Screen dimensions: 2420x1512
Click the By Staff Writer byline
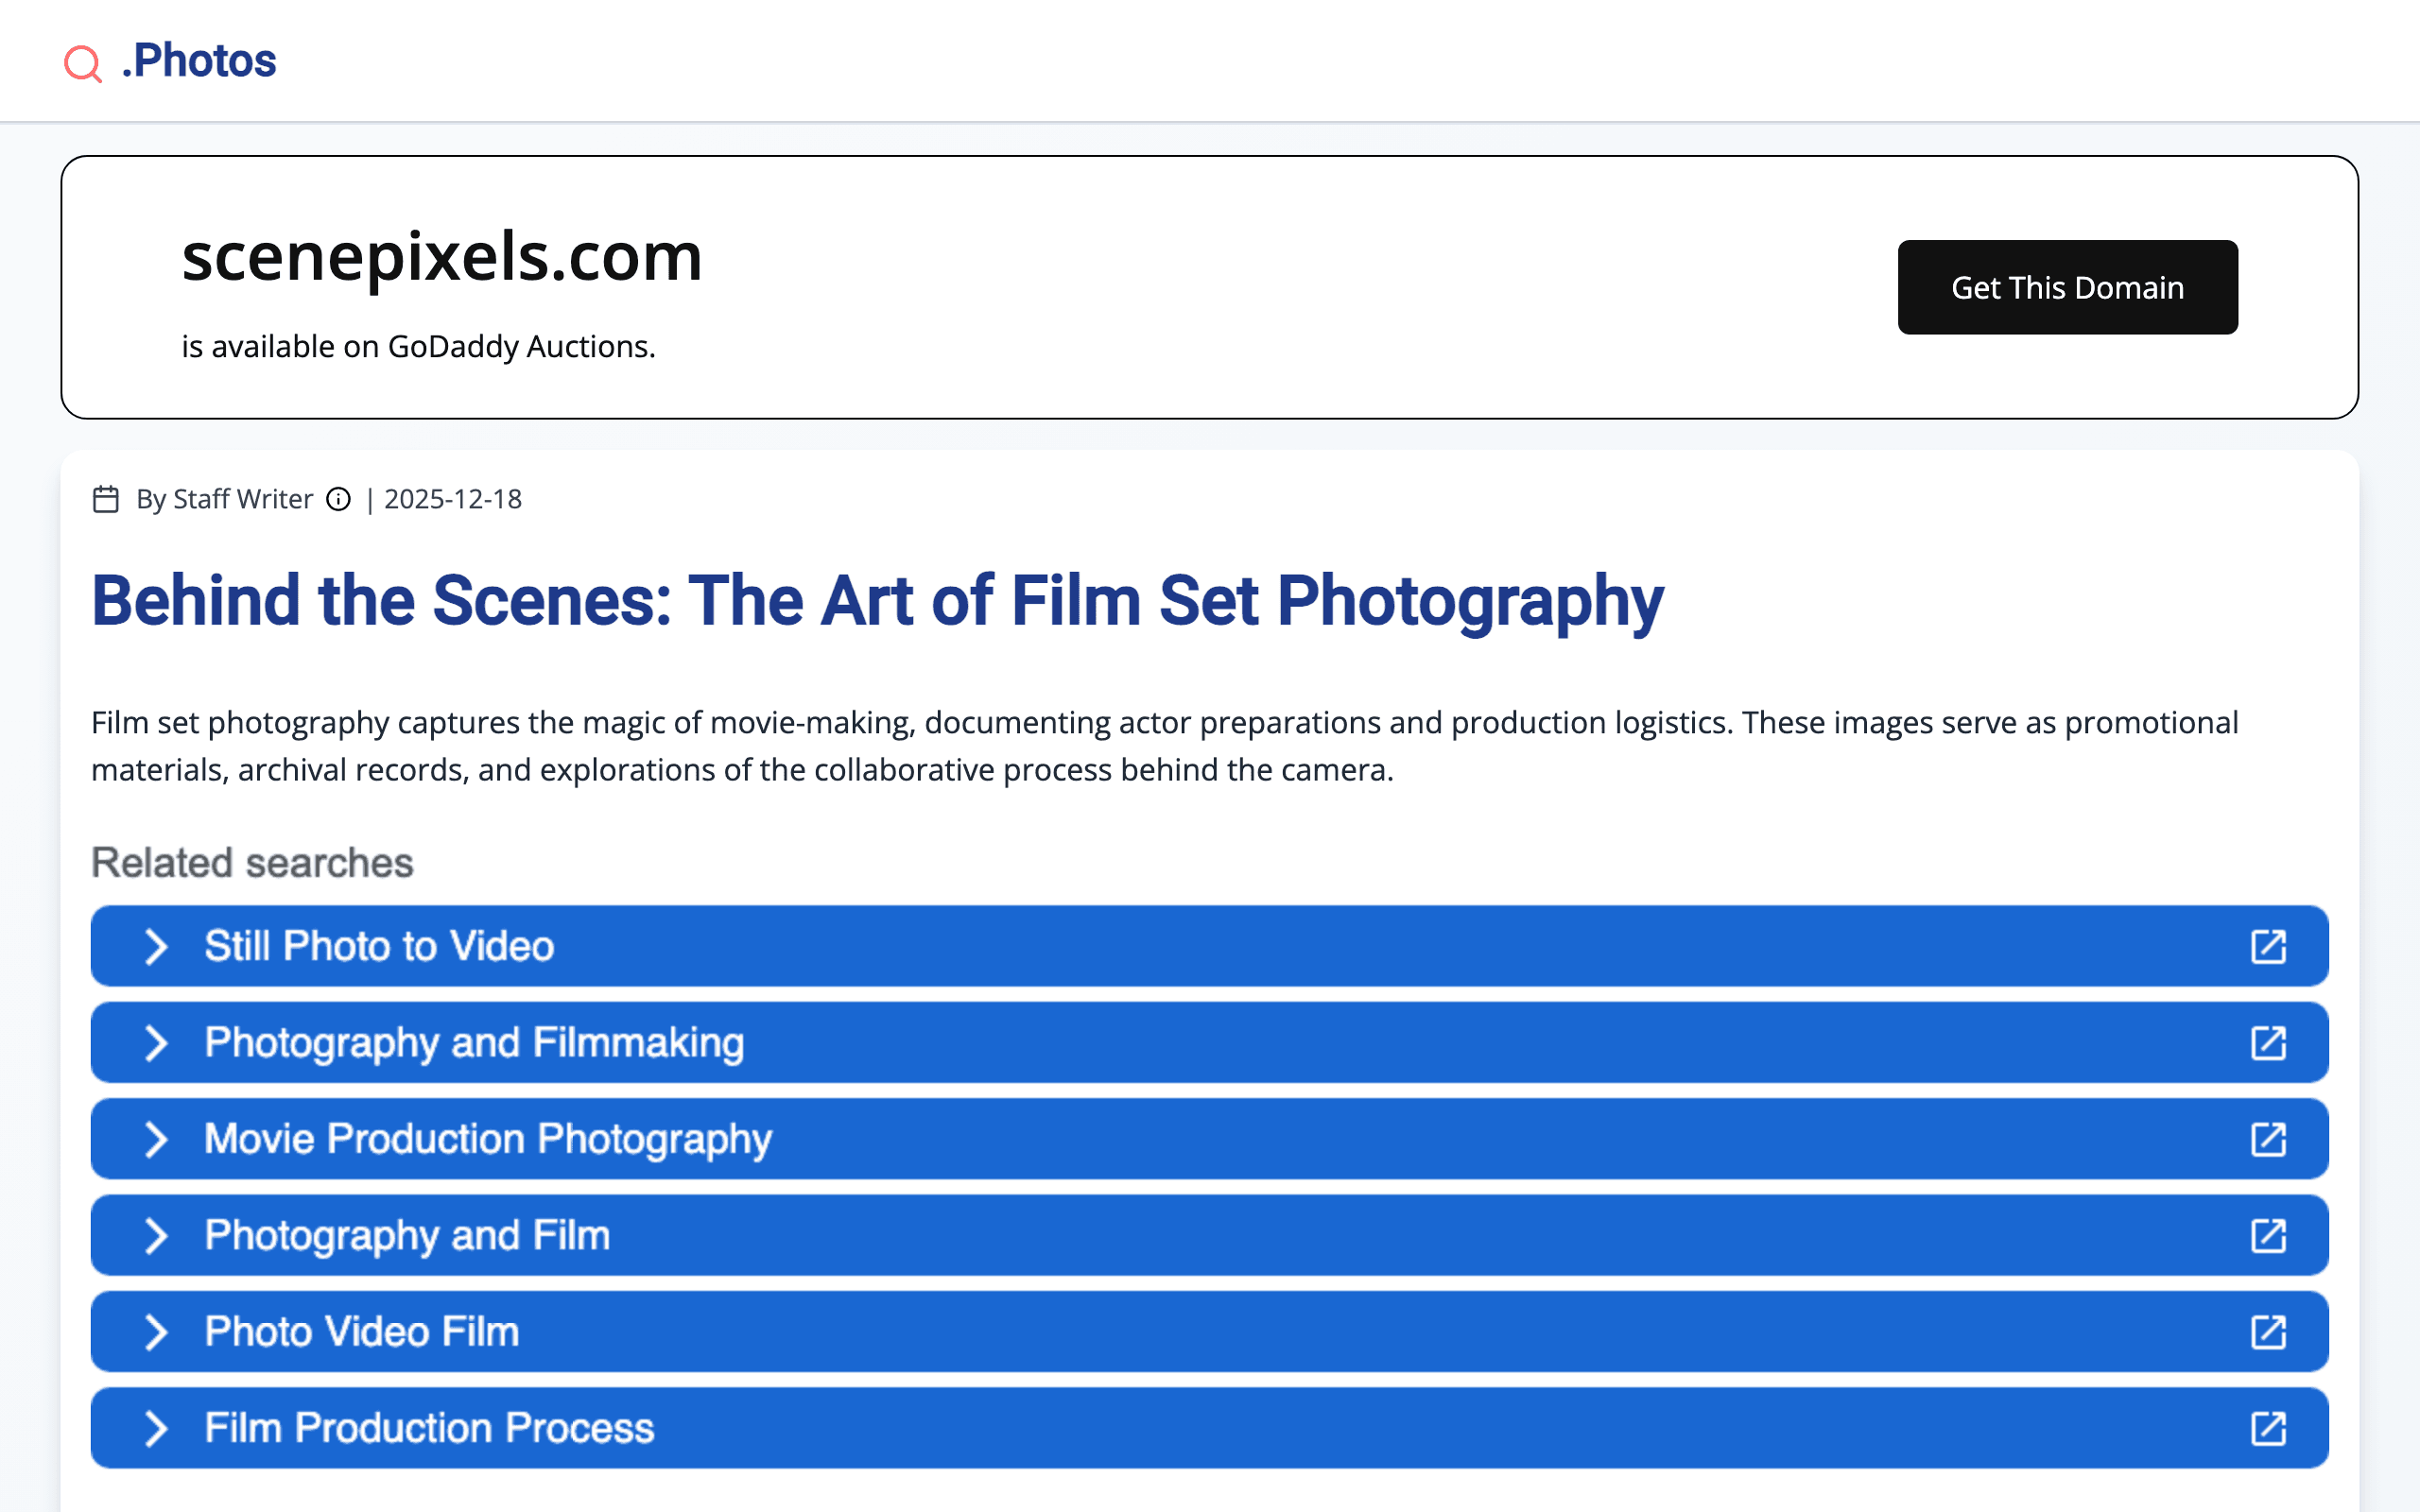coord(224,499)
